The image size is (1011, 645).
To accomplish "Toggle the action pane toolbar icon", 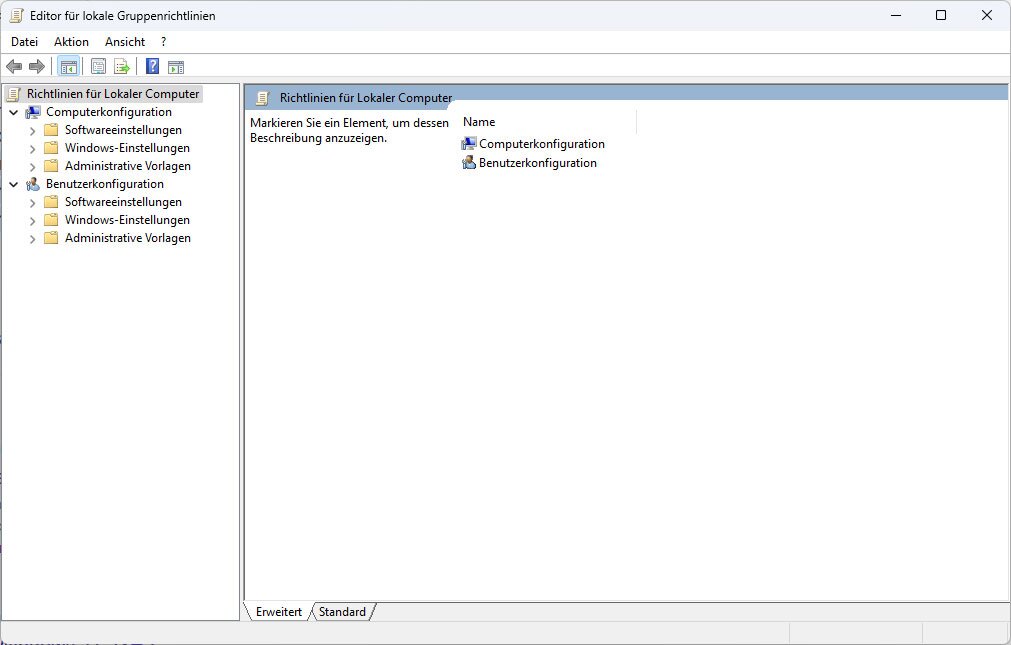I will click(176, 67).
